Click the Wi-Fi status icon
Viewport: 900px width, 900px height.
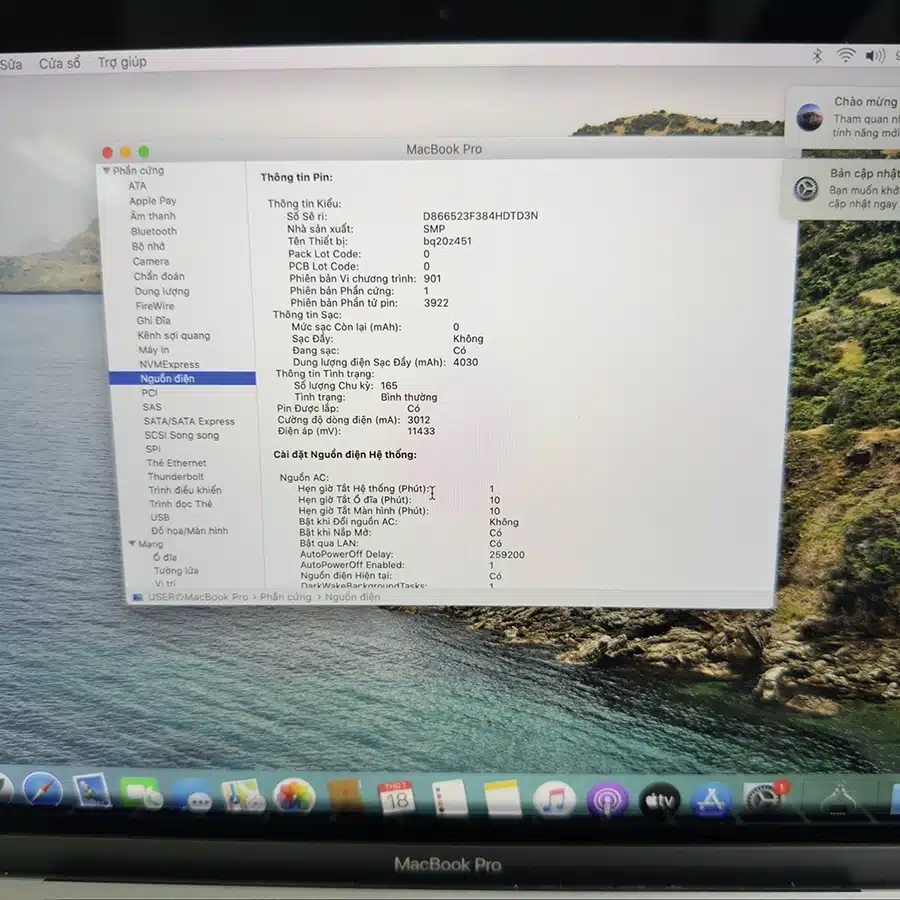coord(848,57)
